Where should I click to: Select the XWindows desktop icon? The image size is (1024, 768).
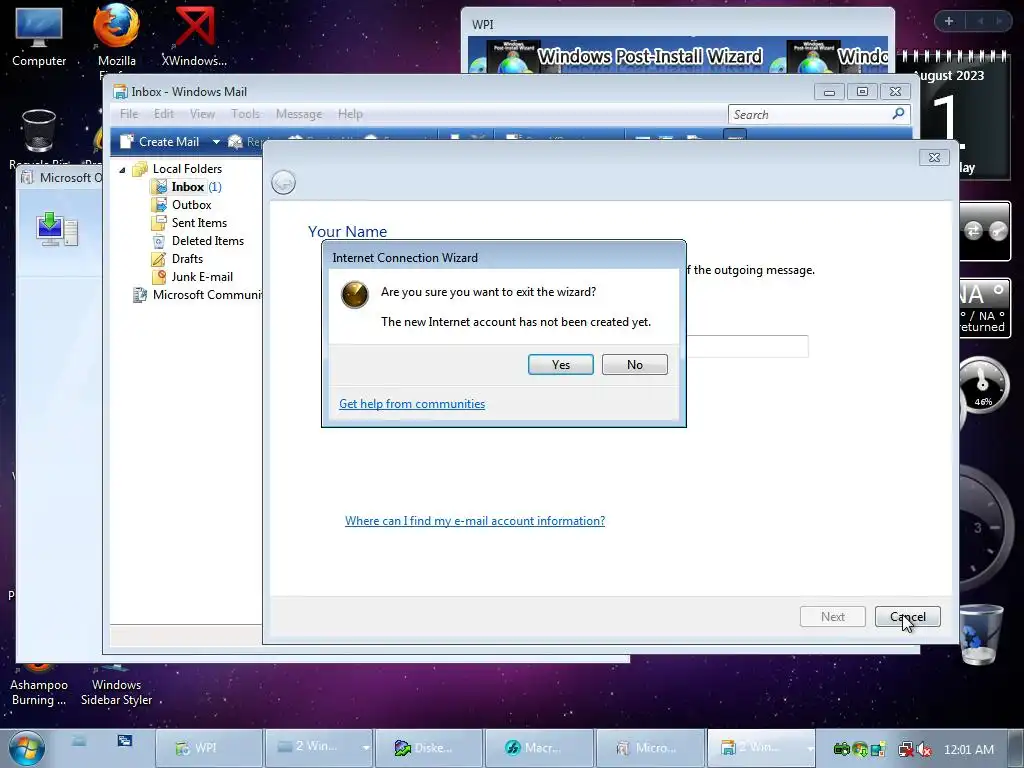[x=195, y=38]
